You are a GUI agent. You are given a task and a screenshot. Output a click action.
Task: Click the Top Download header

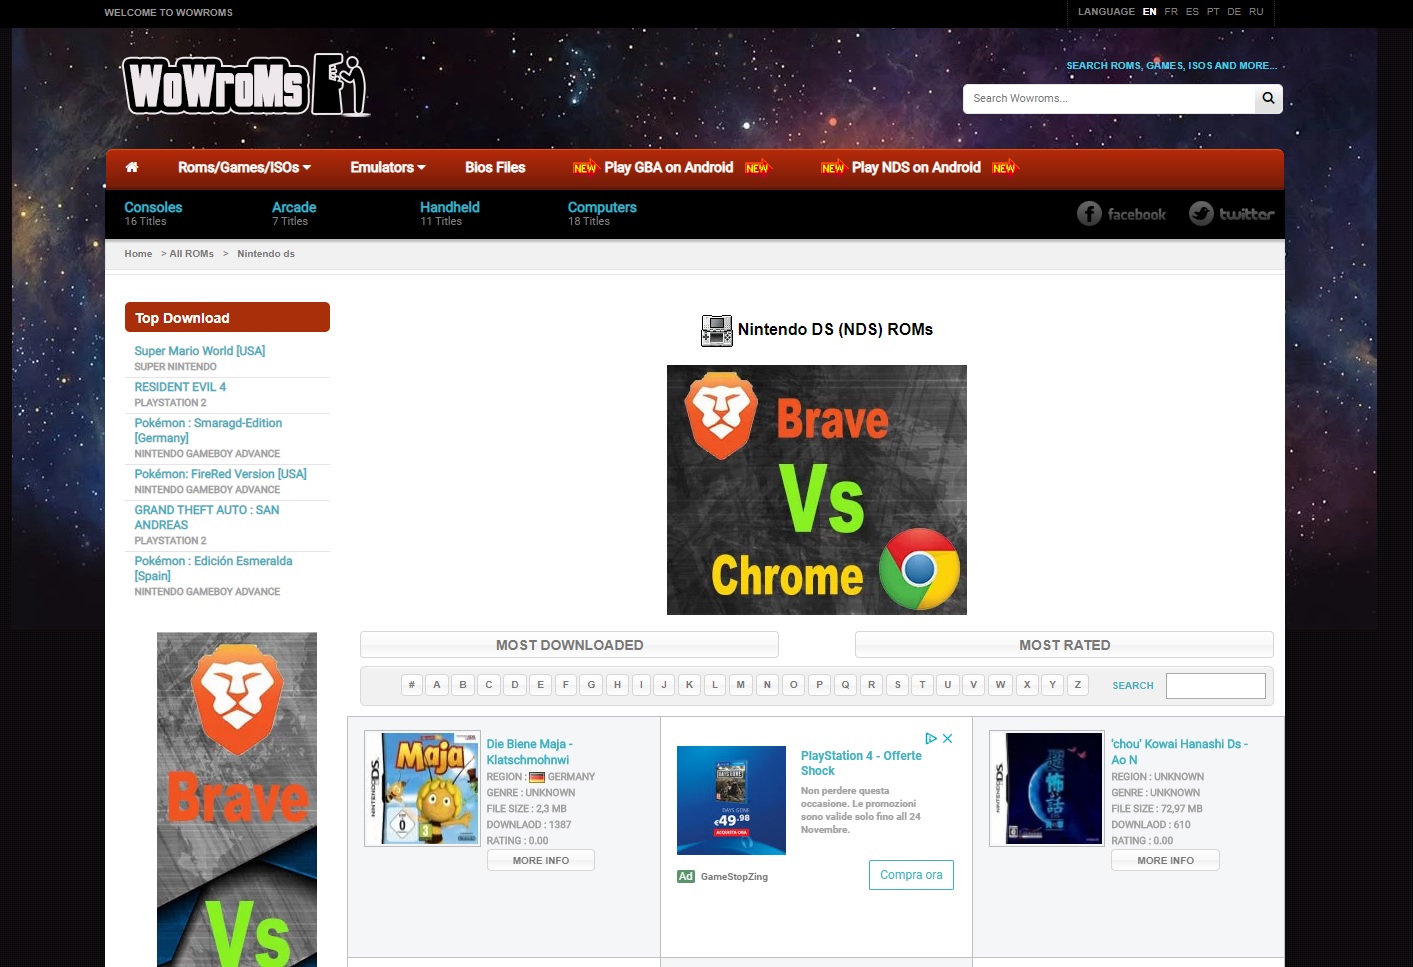227,317
